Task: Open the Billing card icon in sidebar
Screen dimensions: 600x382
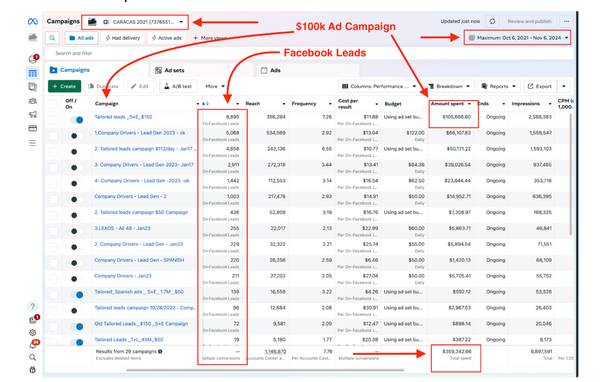Action: (x=33, y=128)
